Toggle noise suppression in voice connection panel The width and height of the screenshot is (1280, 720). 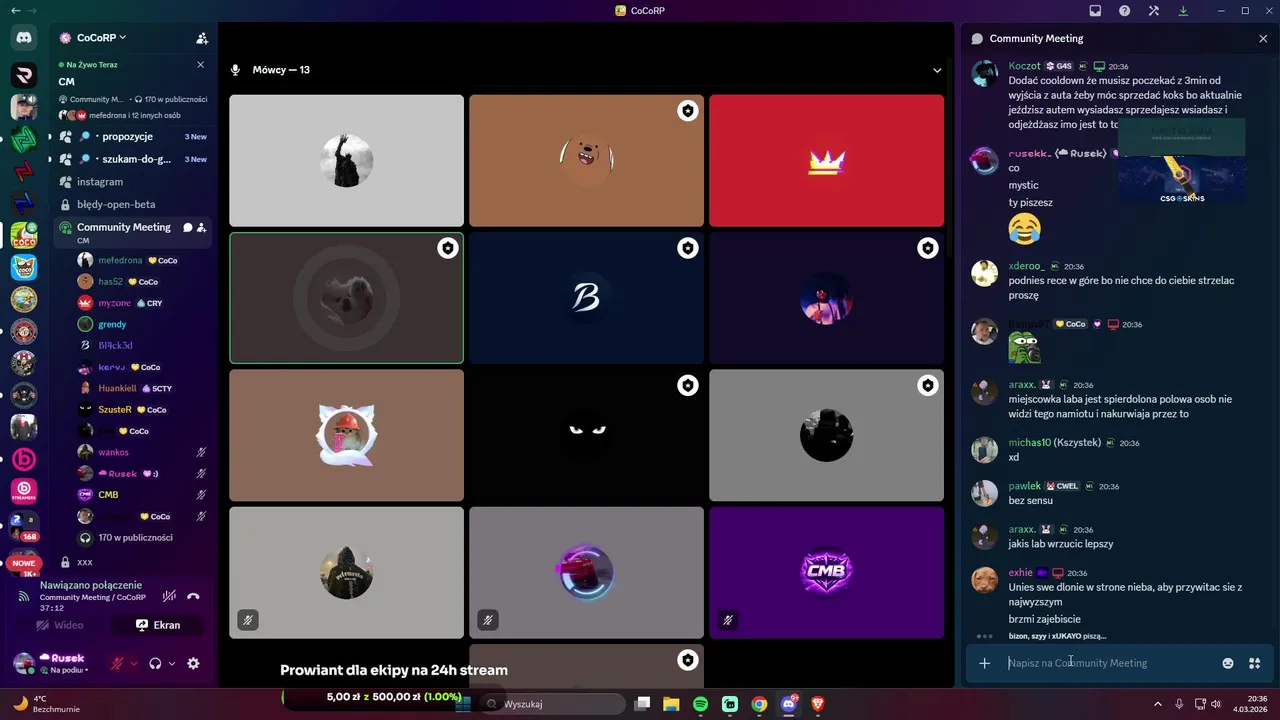click(170, 596)
